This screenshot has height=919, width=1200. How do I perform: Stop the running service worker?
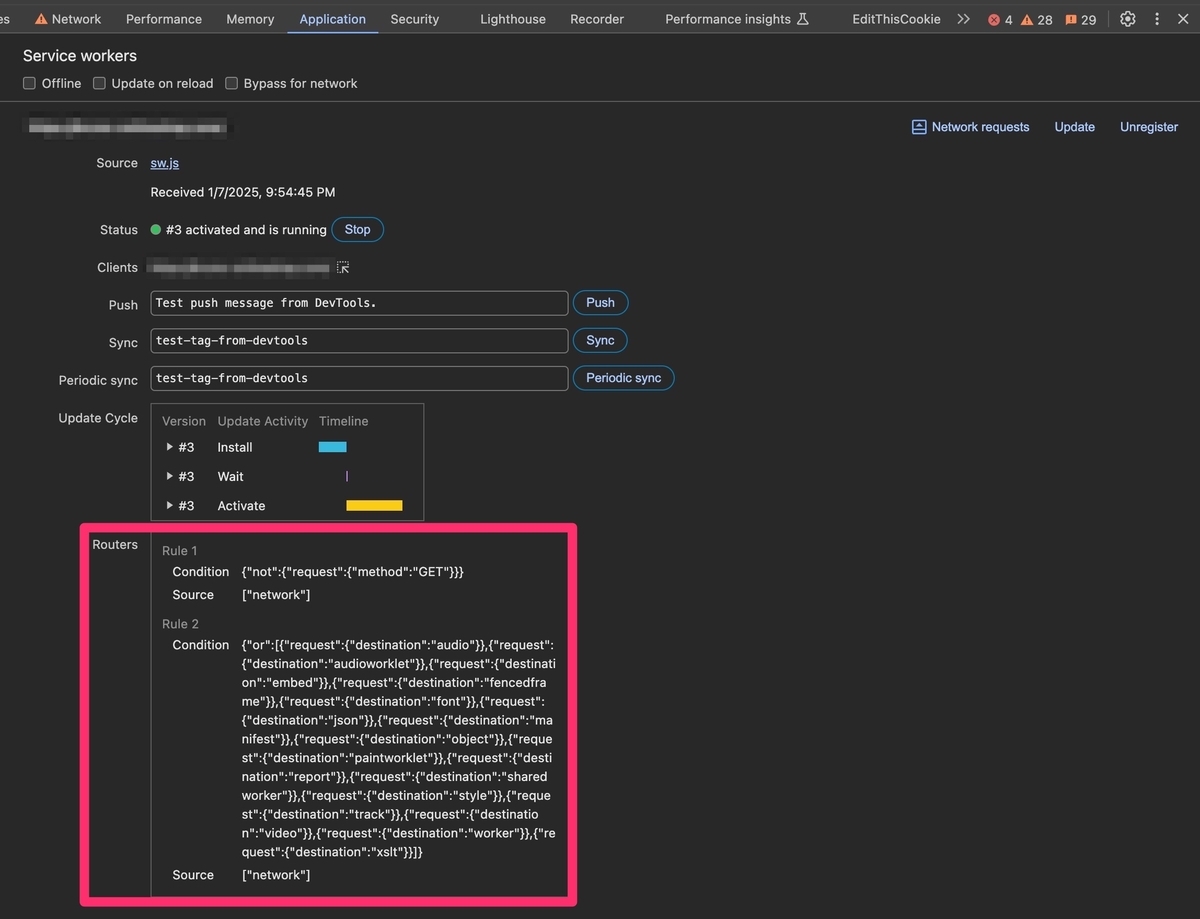pos(357,229)
